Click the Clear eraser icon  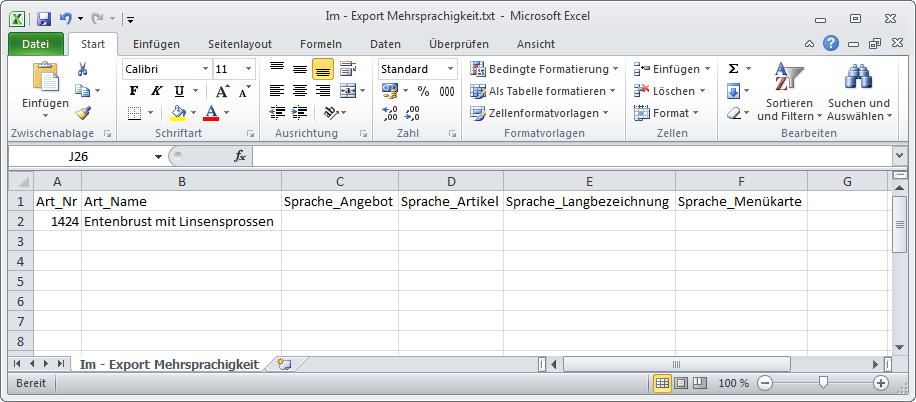[x=734, y=113]
